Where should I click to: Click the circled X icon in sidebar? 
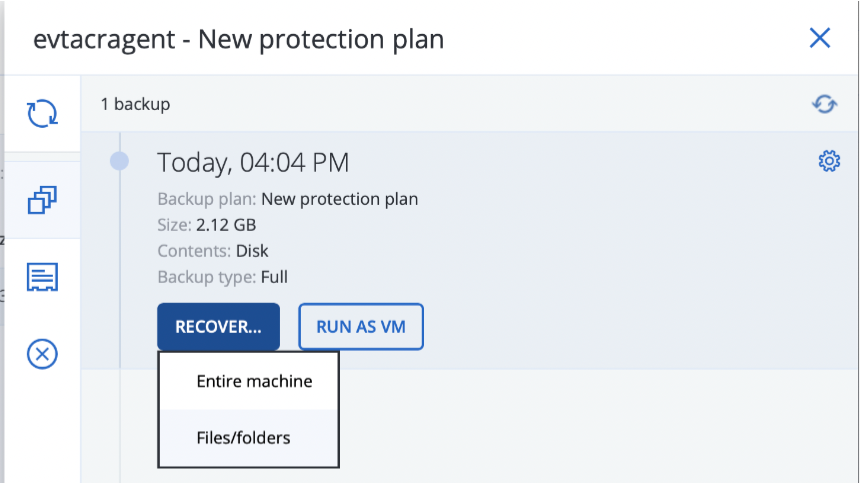click(x=42, y=353)
